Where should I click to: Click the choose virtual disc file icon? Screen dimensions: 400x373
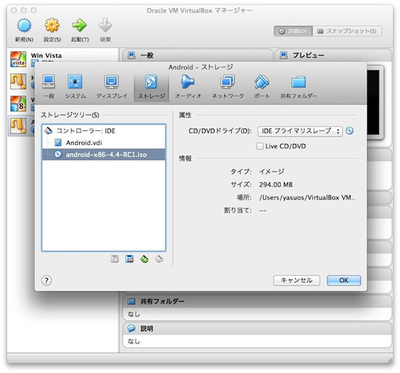tap(349, 131)
